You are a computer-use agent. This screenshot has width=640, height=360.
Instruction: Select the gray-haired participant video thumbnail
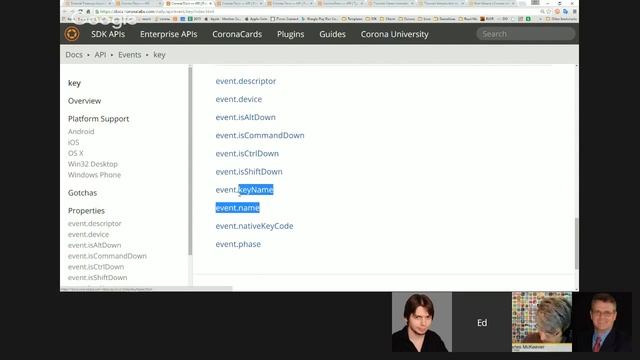tap(542, 322)
